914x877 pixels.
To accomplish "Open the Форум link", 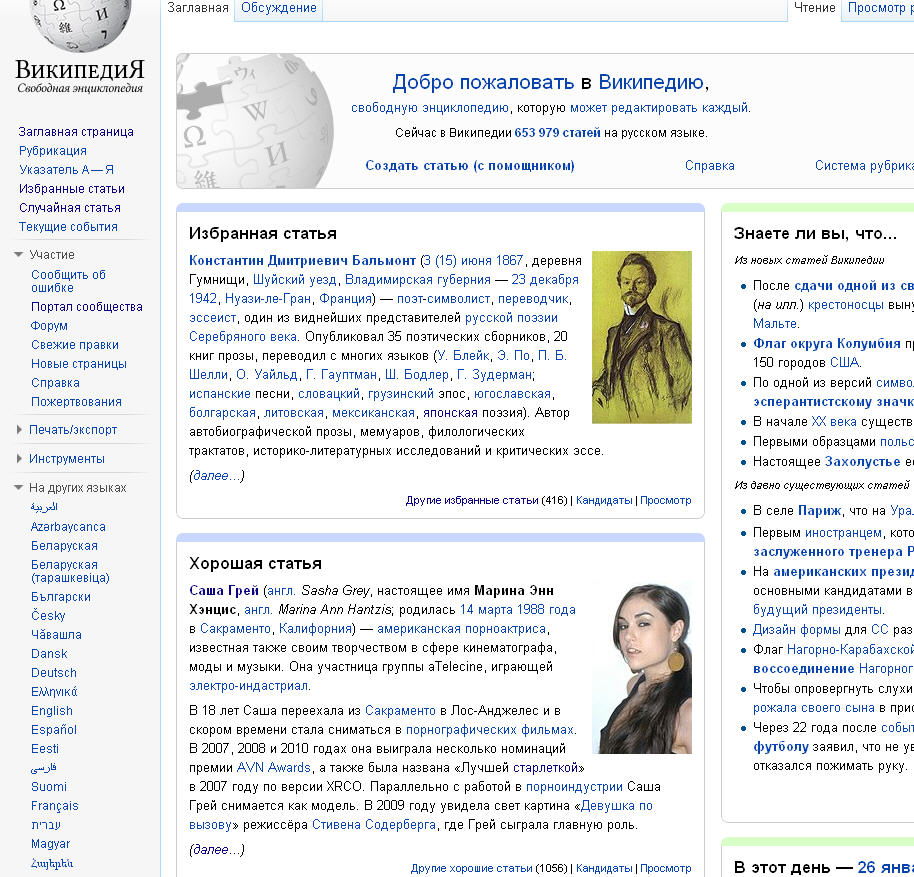I will pyautogui.click(x=49, y=326).
